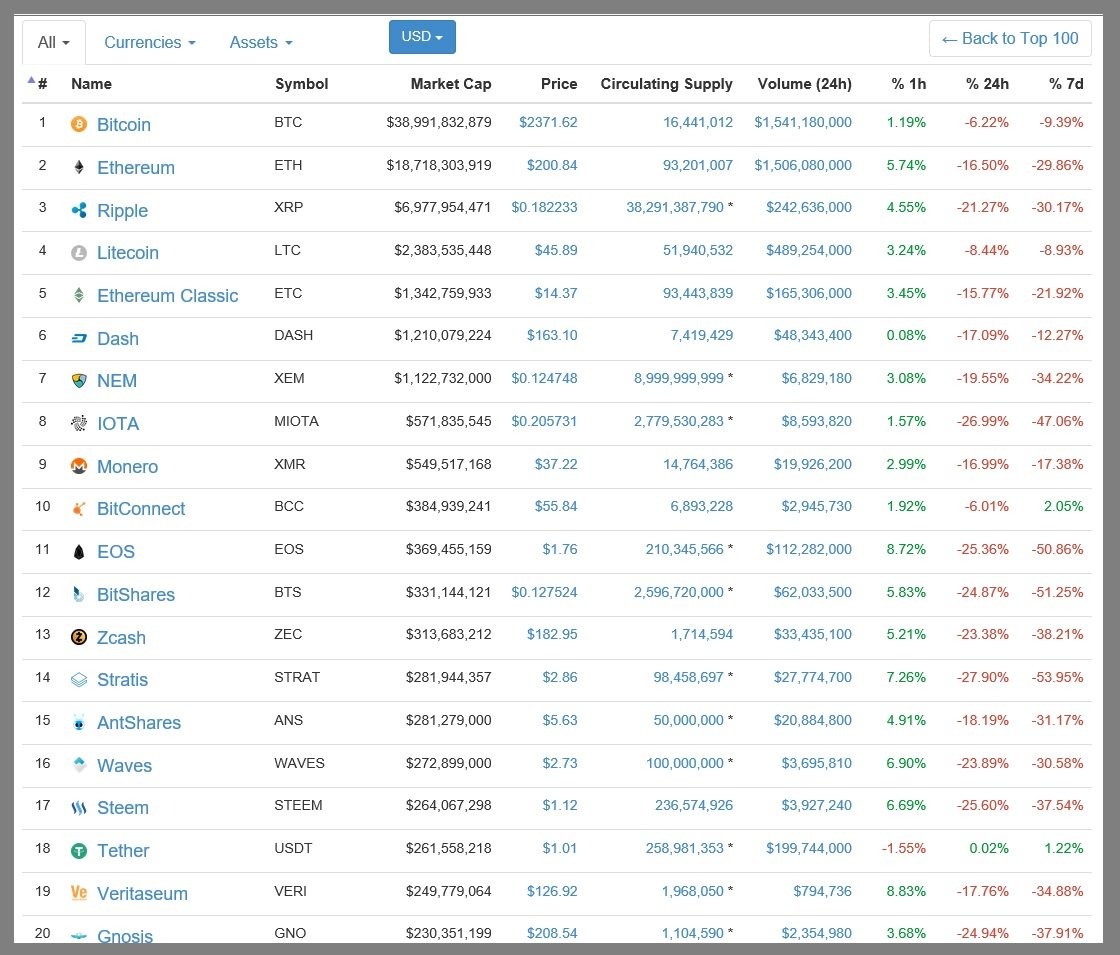Screen dimensions: 1120x955
Task: Open the All filter tab dropdown
Action: (x=54, y=42)
